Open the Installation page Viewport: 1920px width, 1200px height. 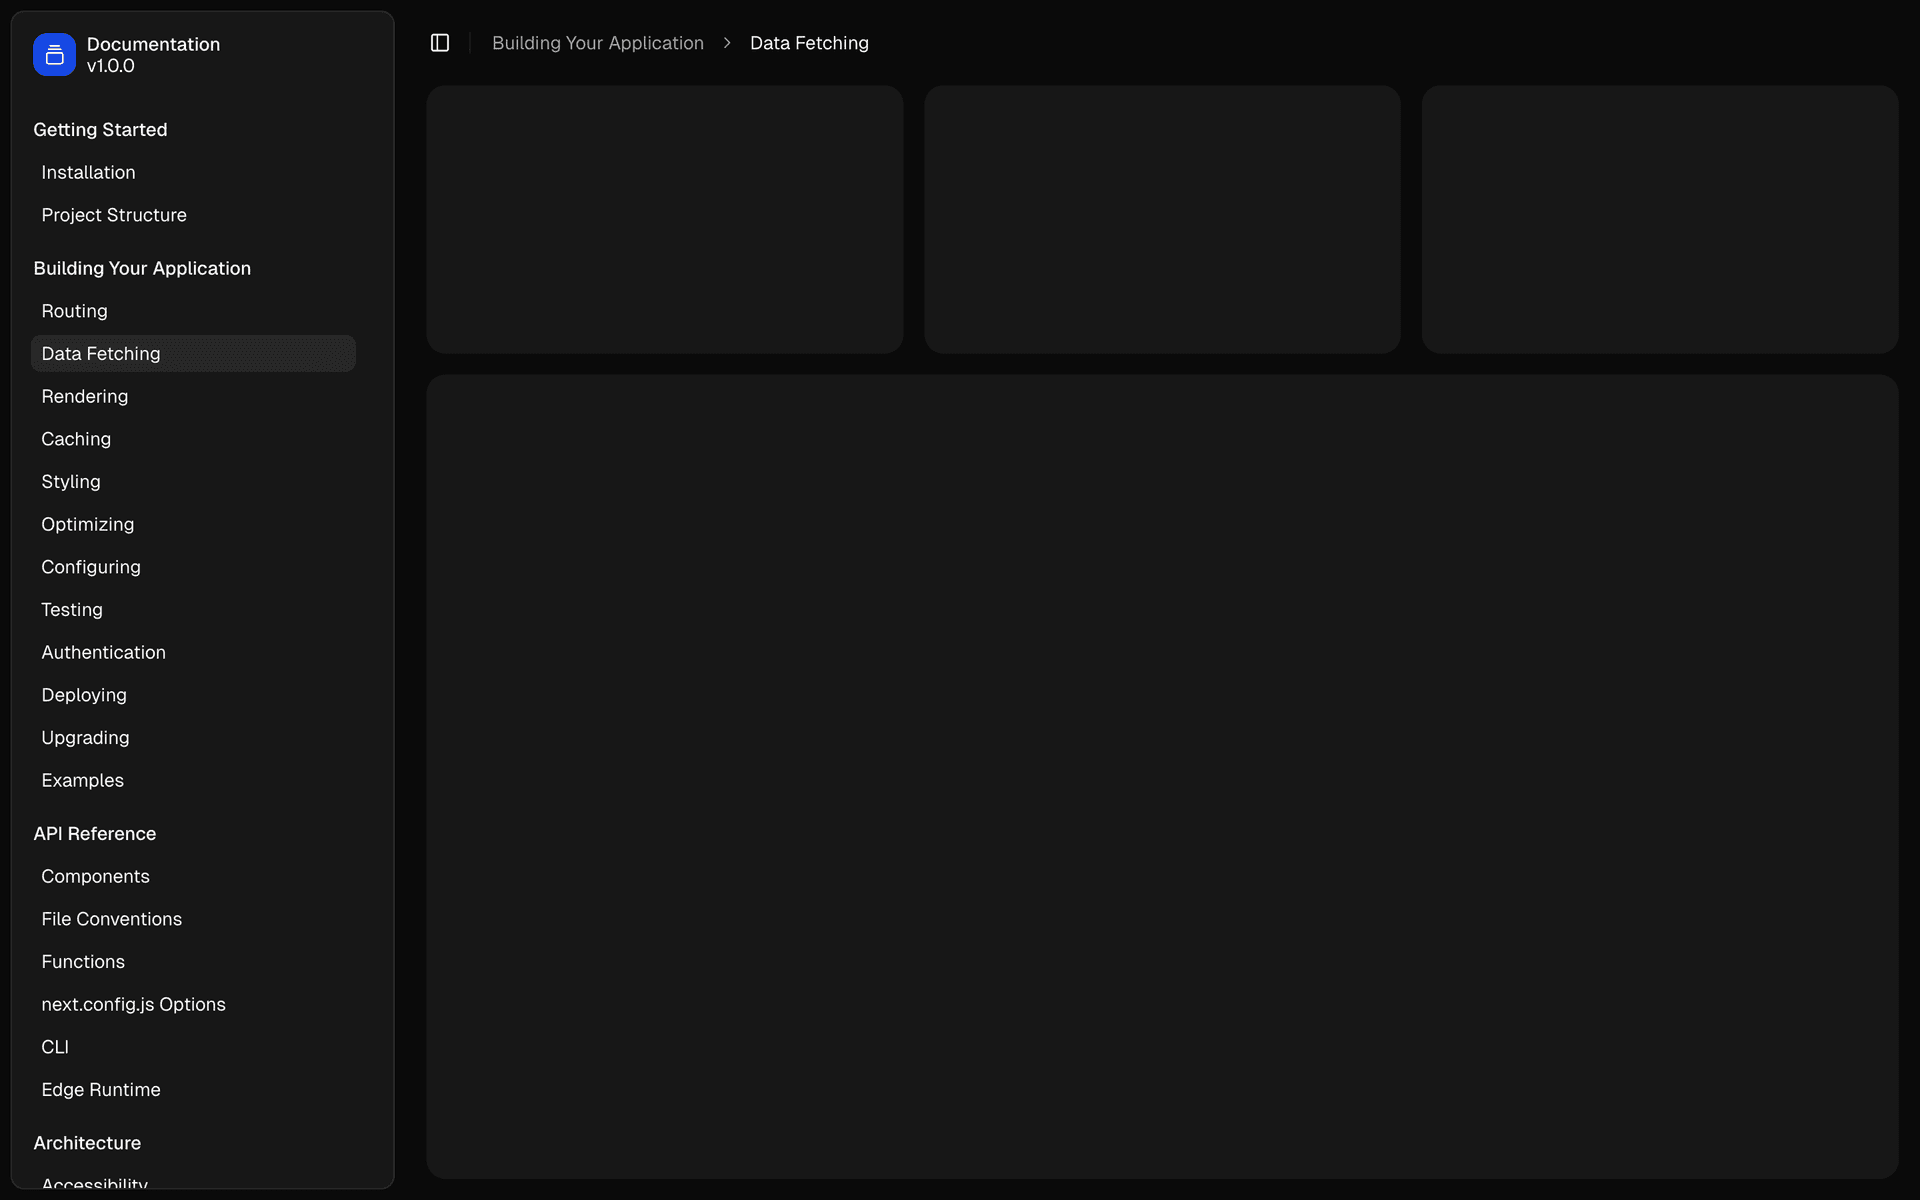click(88, 172)
